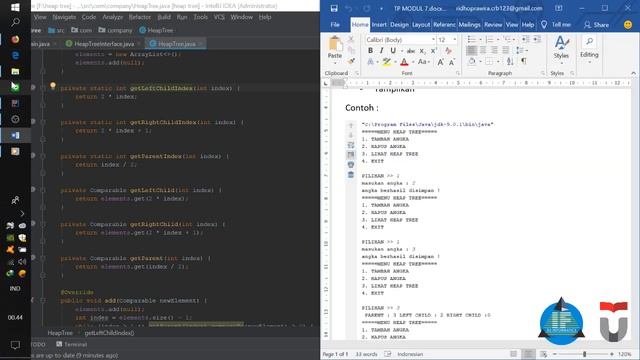Open the Design tab in Word
Image resolution: width=640 pixels, height=360 pixels.
399,25
